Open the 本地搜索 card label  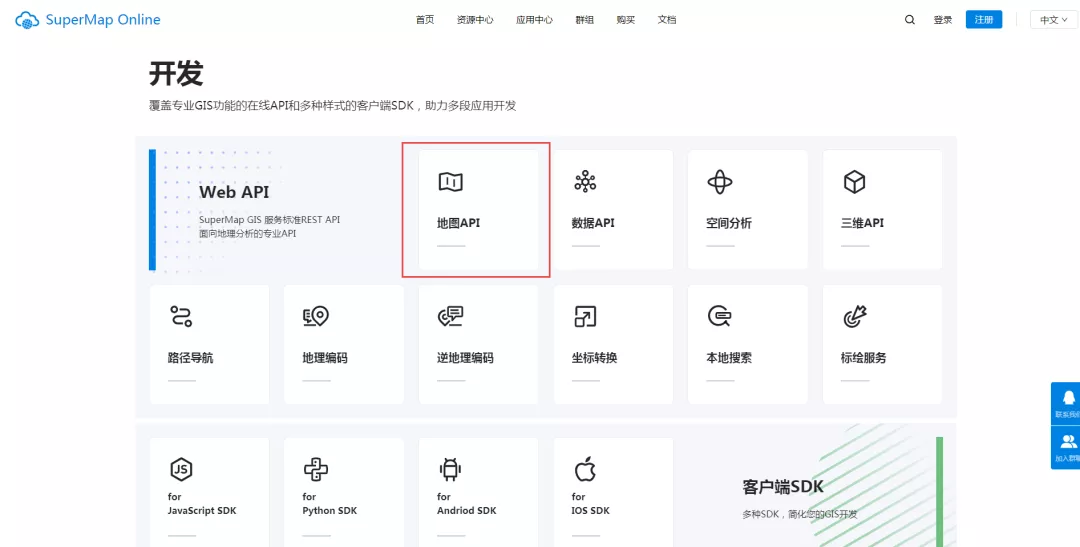(729, 358)
